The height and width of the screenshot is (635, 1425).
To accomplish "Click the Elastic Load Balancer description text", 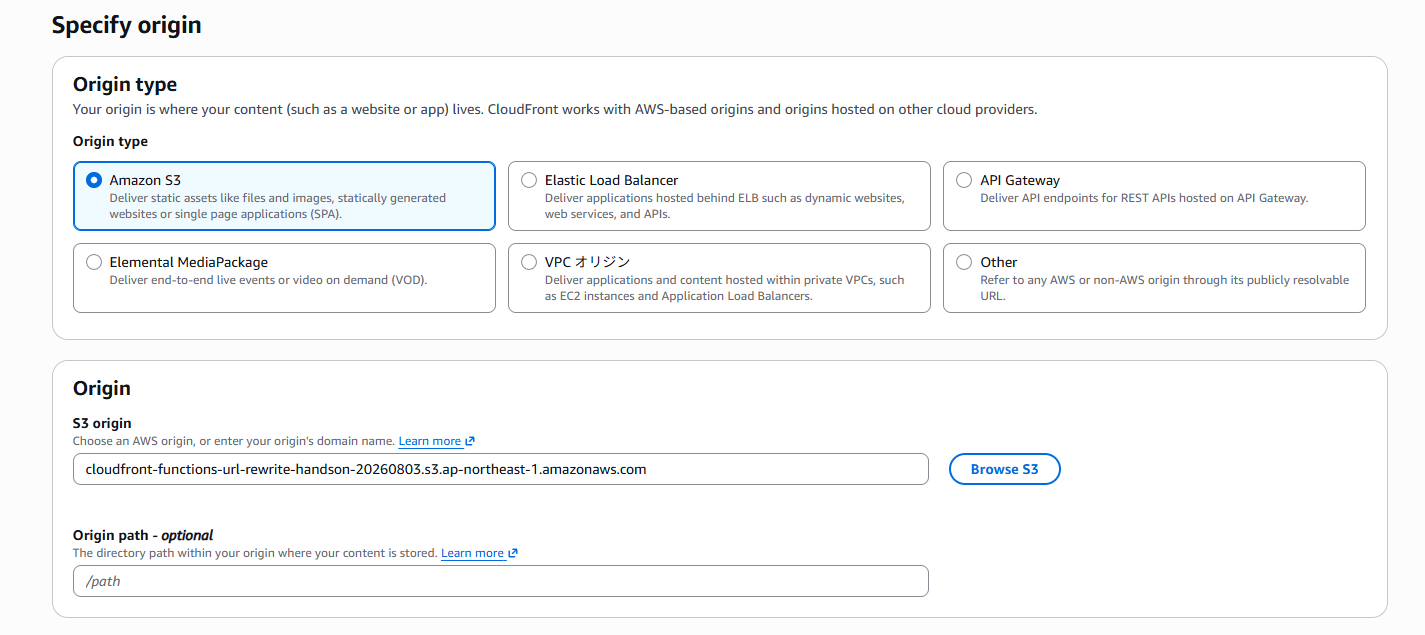I will pyautogui.click(x=725, y=206).
